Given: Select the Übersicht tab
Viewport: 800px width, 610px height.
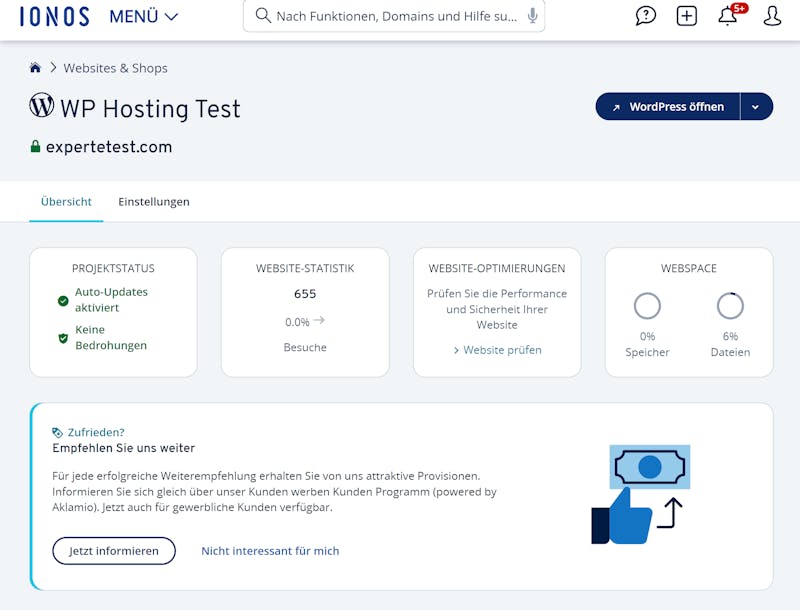Looking at the screenshot, I should coord(66,201).
